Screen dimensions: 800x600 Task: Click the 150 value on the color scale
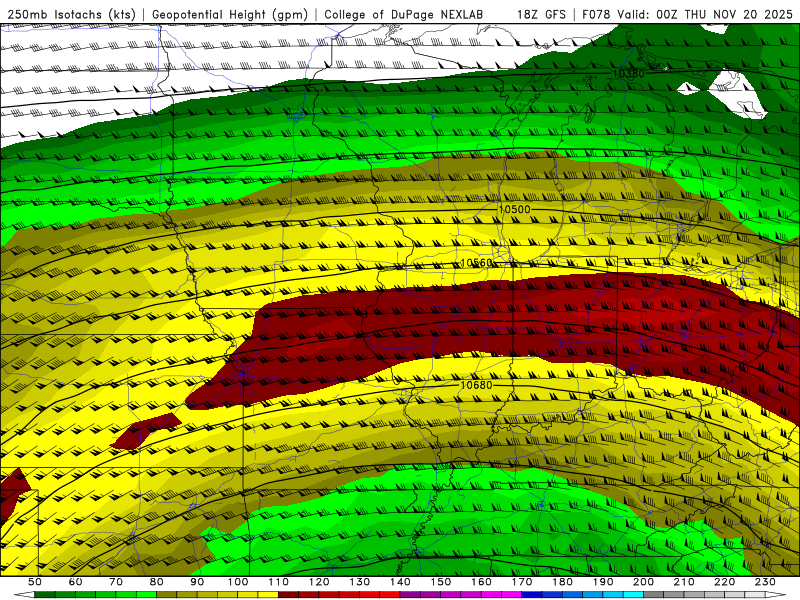click(x=441, y=582)
